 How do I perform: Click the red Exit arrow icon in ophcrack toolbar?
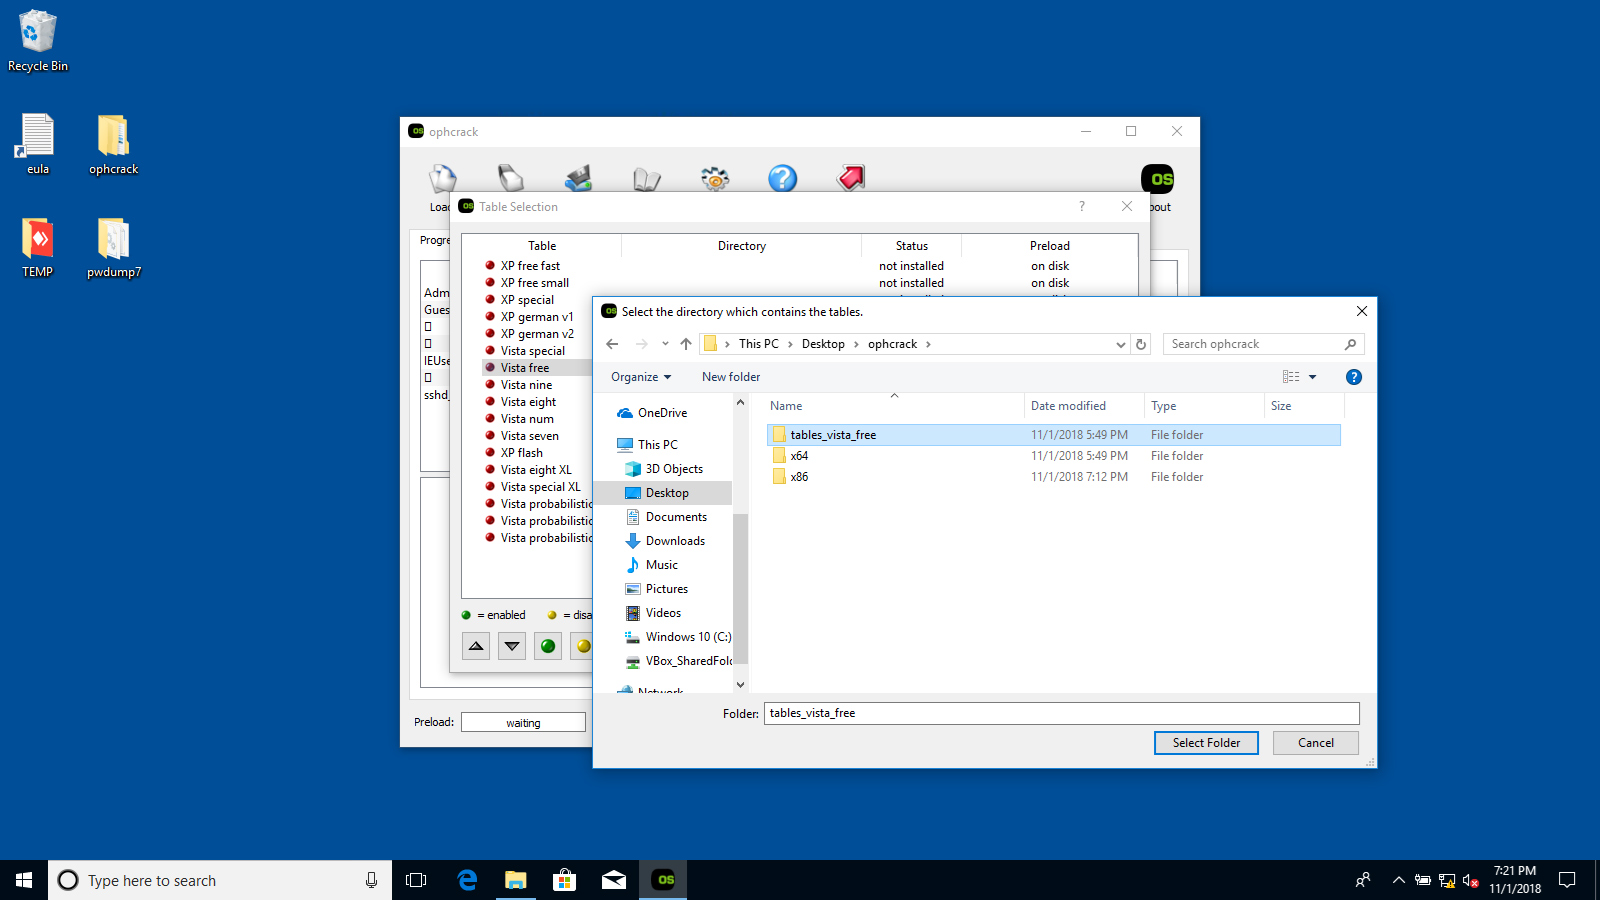[x=851, y=178]
